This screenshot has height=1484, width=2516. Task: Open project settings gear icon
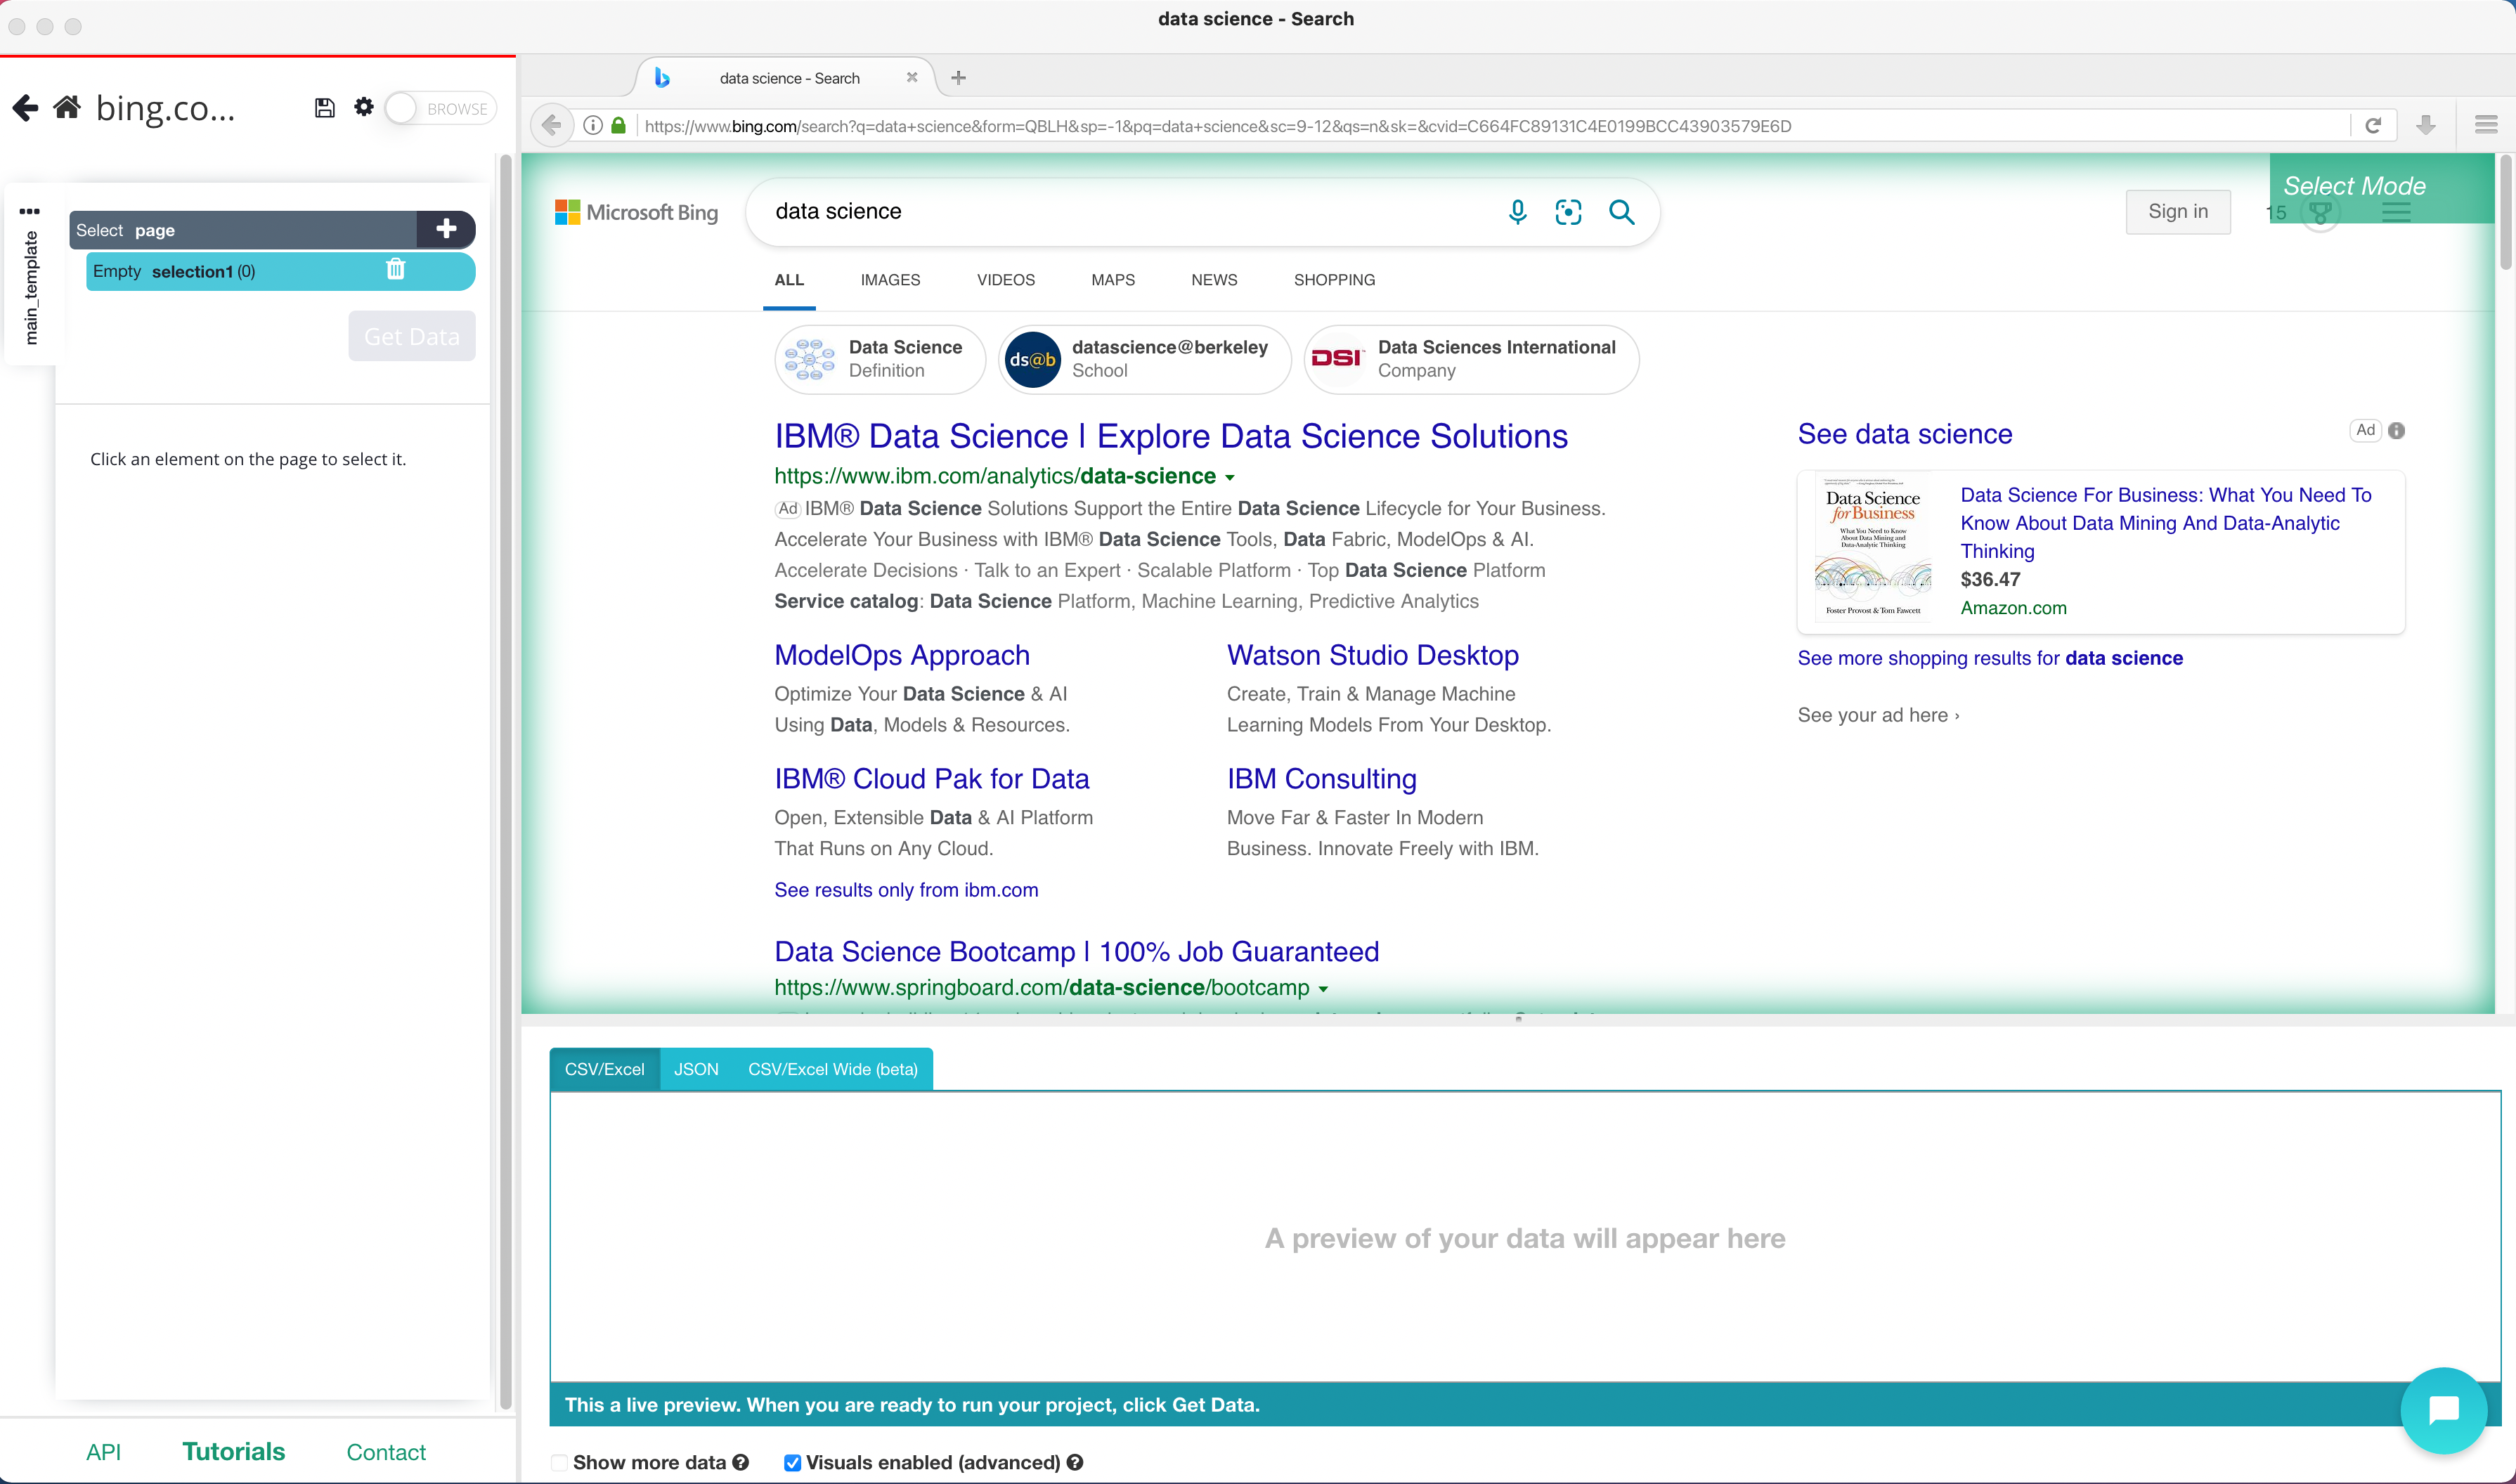pos(364,107)
